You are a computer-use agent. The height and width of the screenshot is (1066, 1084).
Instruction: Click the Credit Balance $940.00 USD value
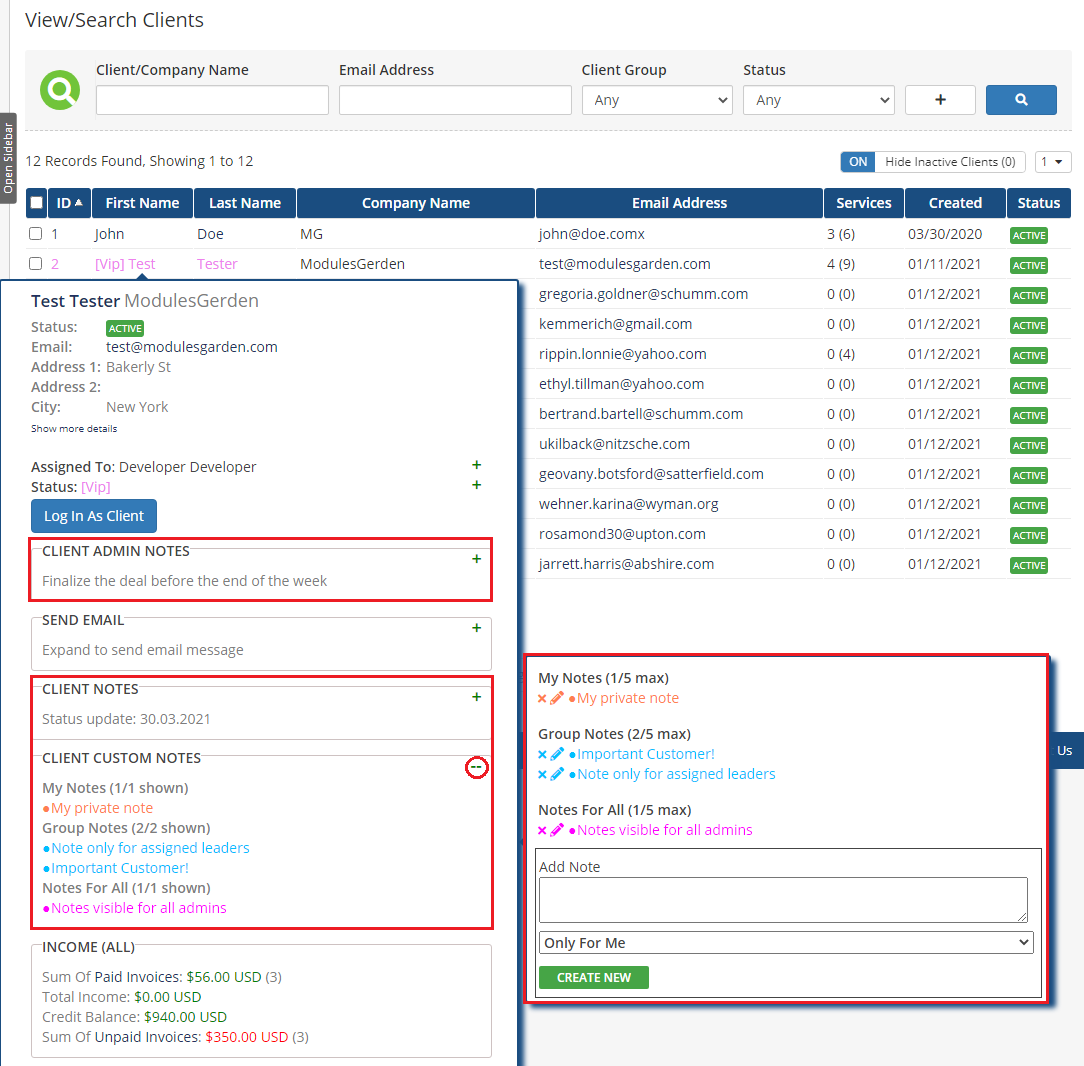[185, 1017]
